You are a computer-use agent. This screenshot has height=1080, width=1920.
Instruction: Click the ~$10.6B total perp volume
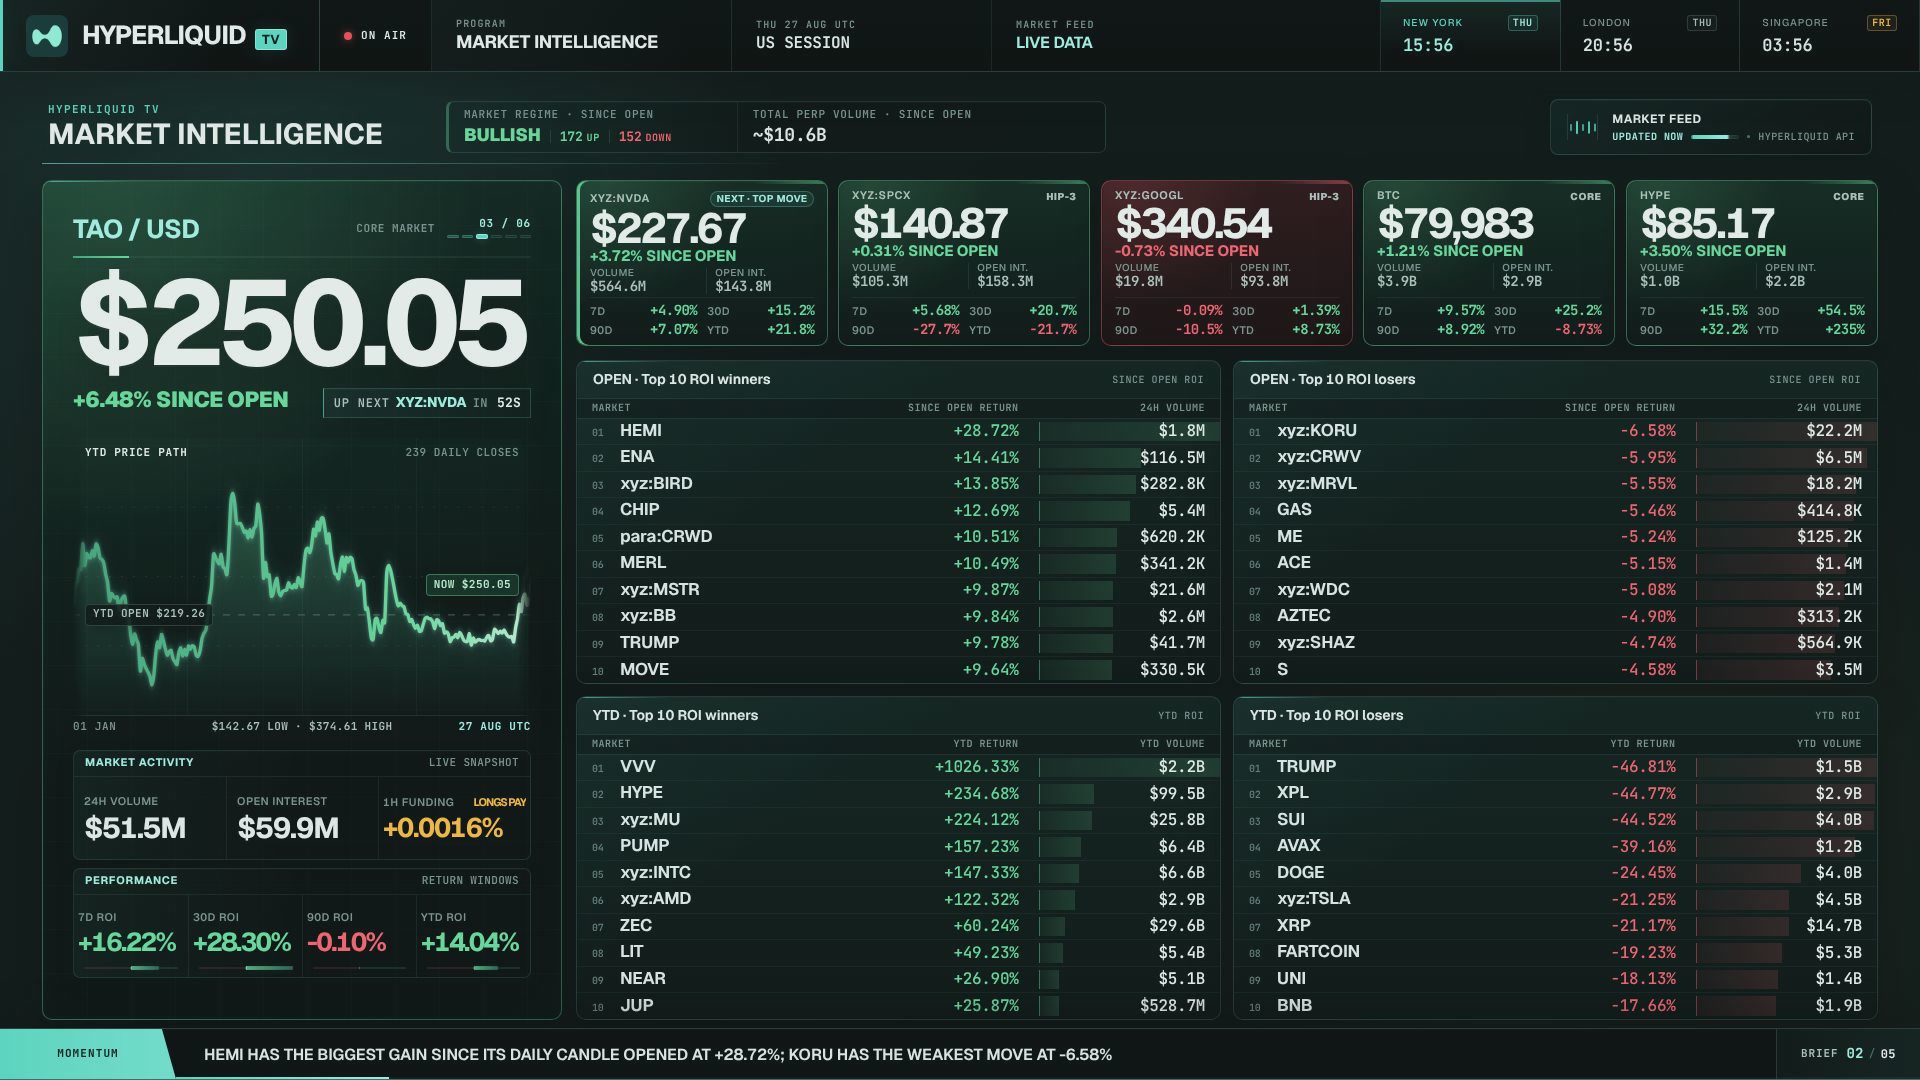(789, 135)
